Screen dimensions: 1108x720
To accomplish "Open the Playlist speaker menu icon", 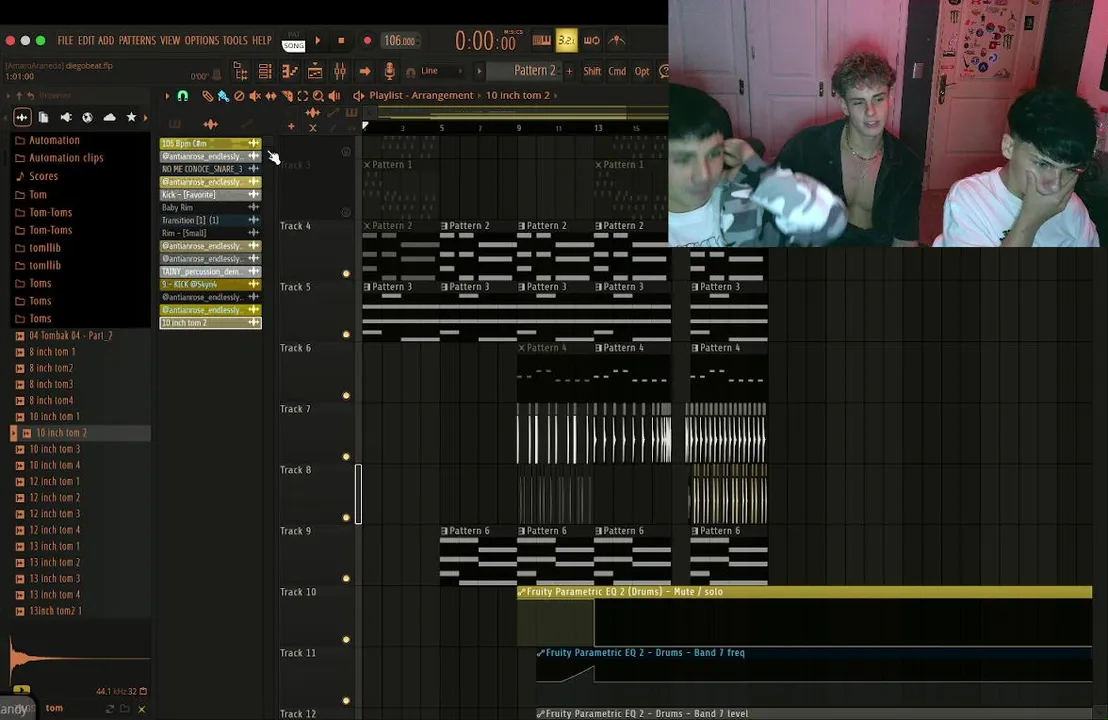I will pos(358,95).
